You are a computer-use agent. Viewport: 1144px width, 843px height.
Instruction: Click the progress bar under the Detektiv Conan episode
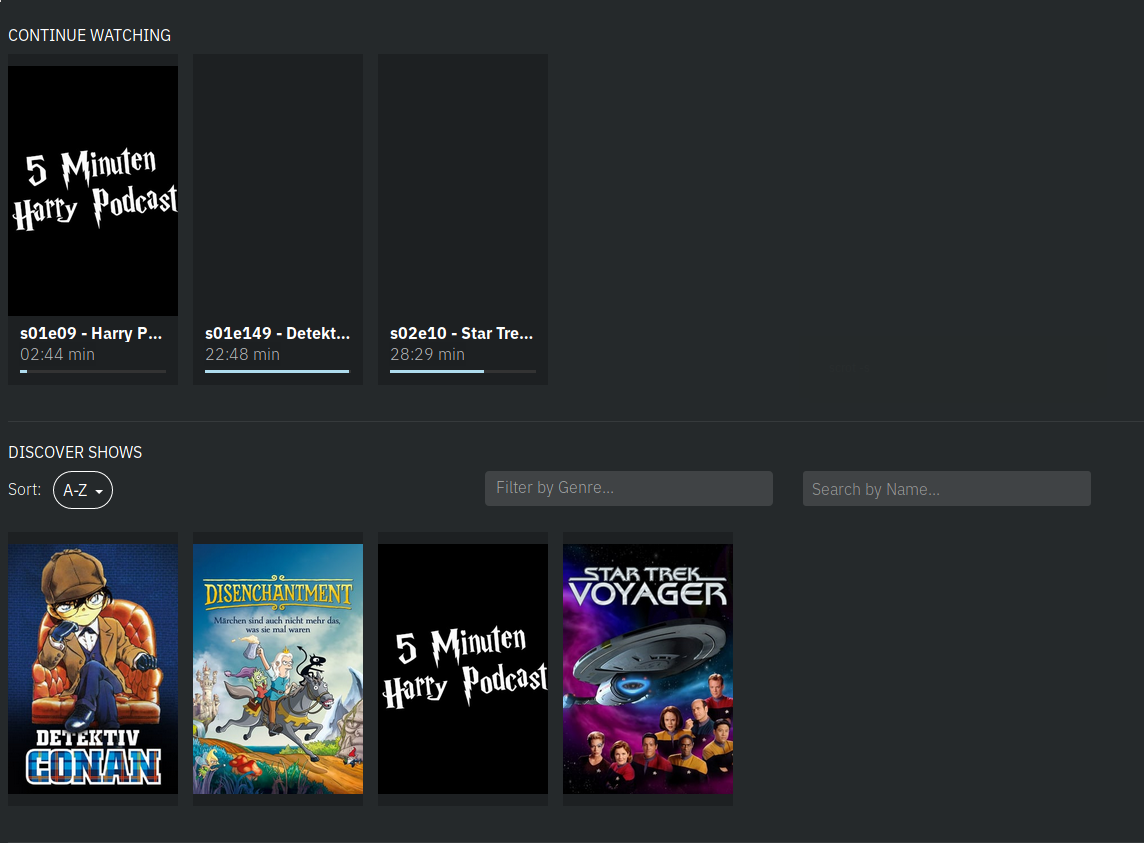277,371
